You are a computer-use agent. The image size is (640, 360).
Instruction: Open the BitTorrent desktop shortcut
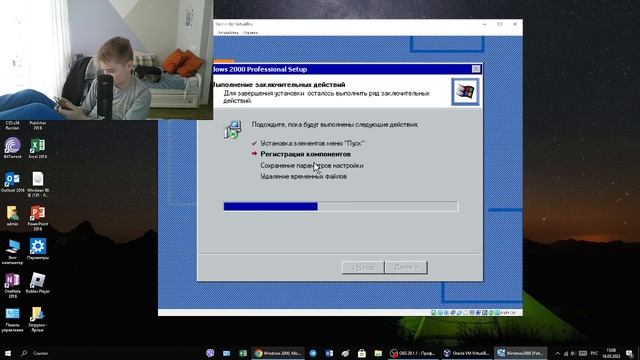(x=12, y=148)
